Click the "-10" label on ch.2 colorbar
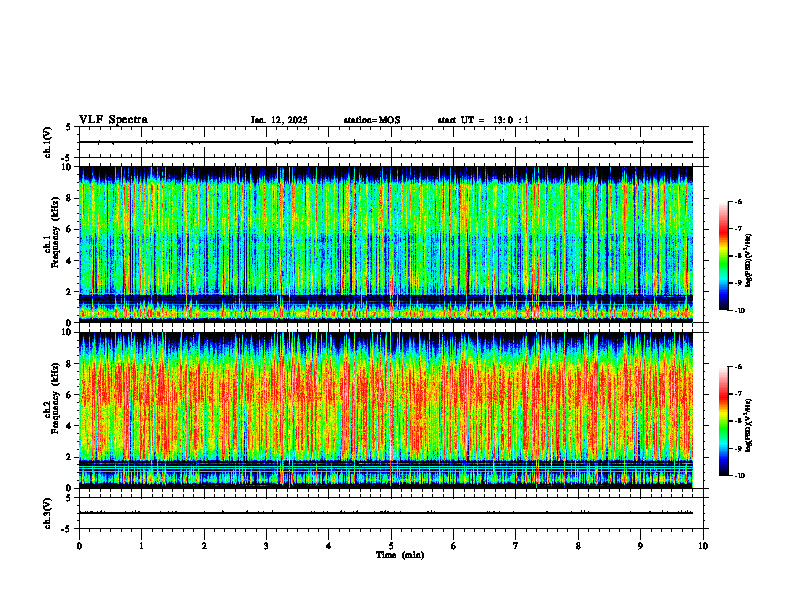The height and width of the screenshot is (612, 792). tap(739, 476)
